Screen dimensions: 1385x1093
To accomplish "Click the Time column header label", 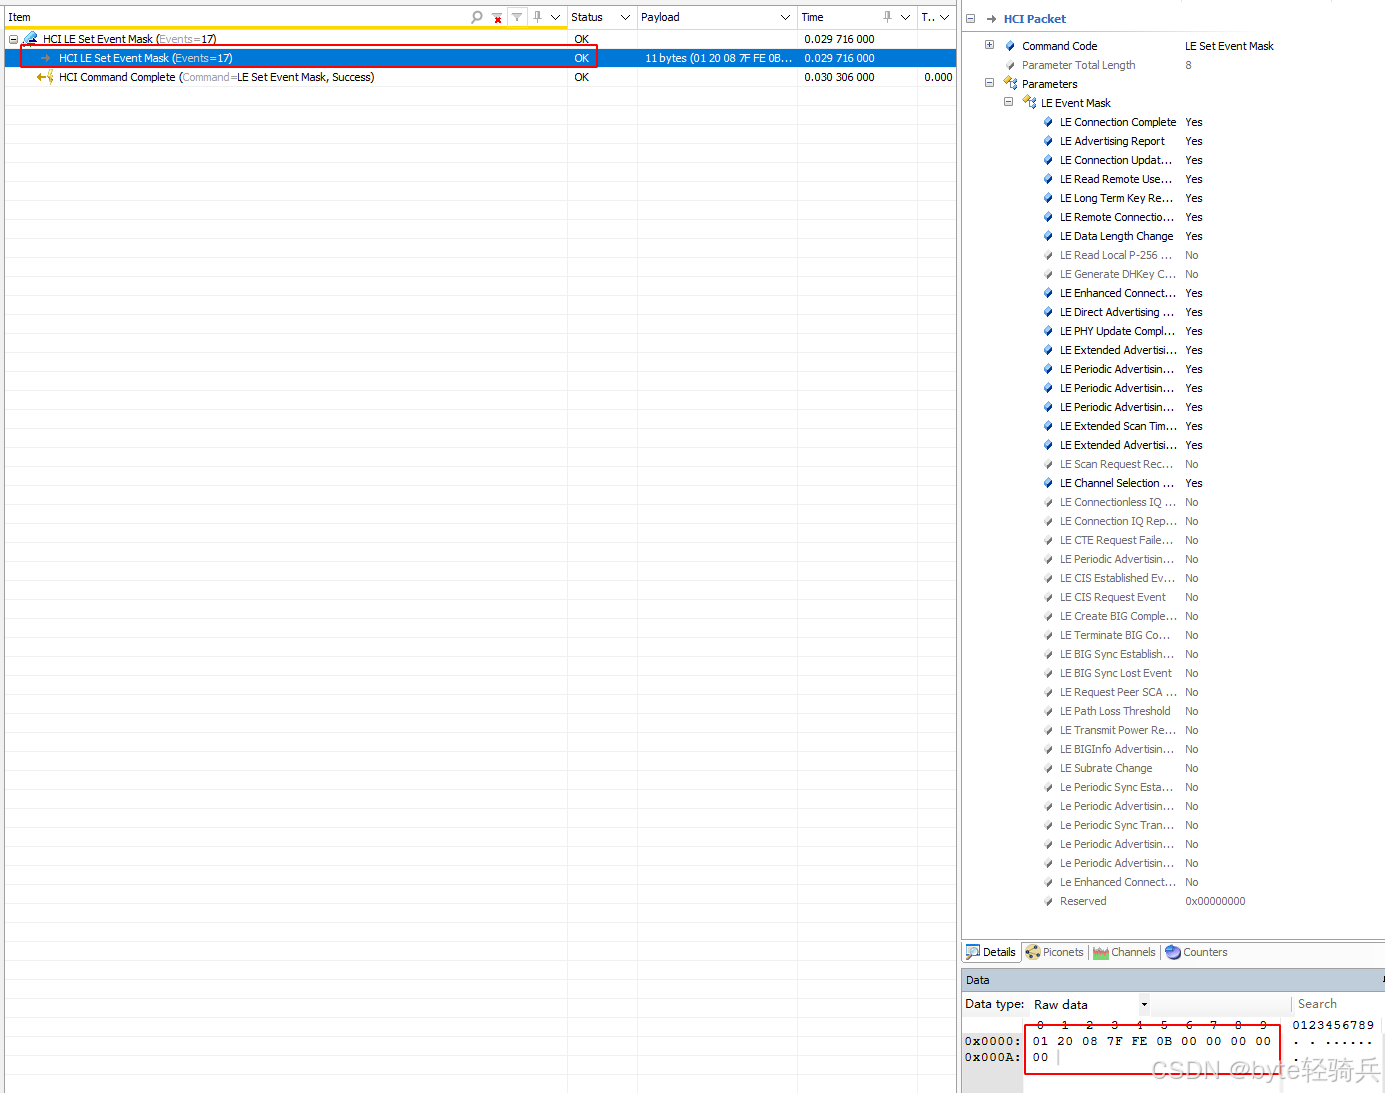I will 812,17.
